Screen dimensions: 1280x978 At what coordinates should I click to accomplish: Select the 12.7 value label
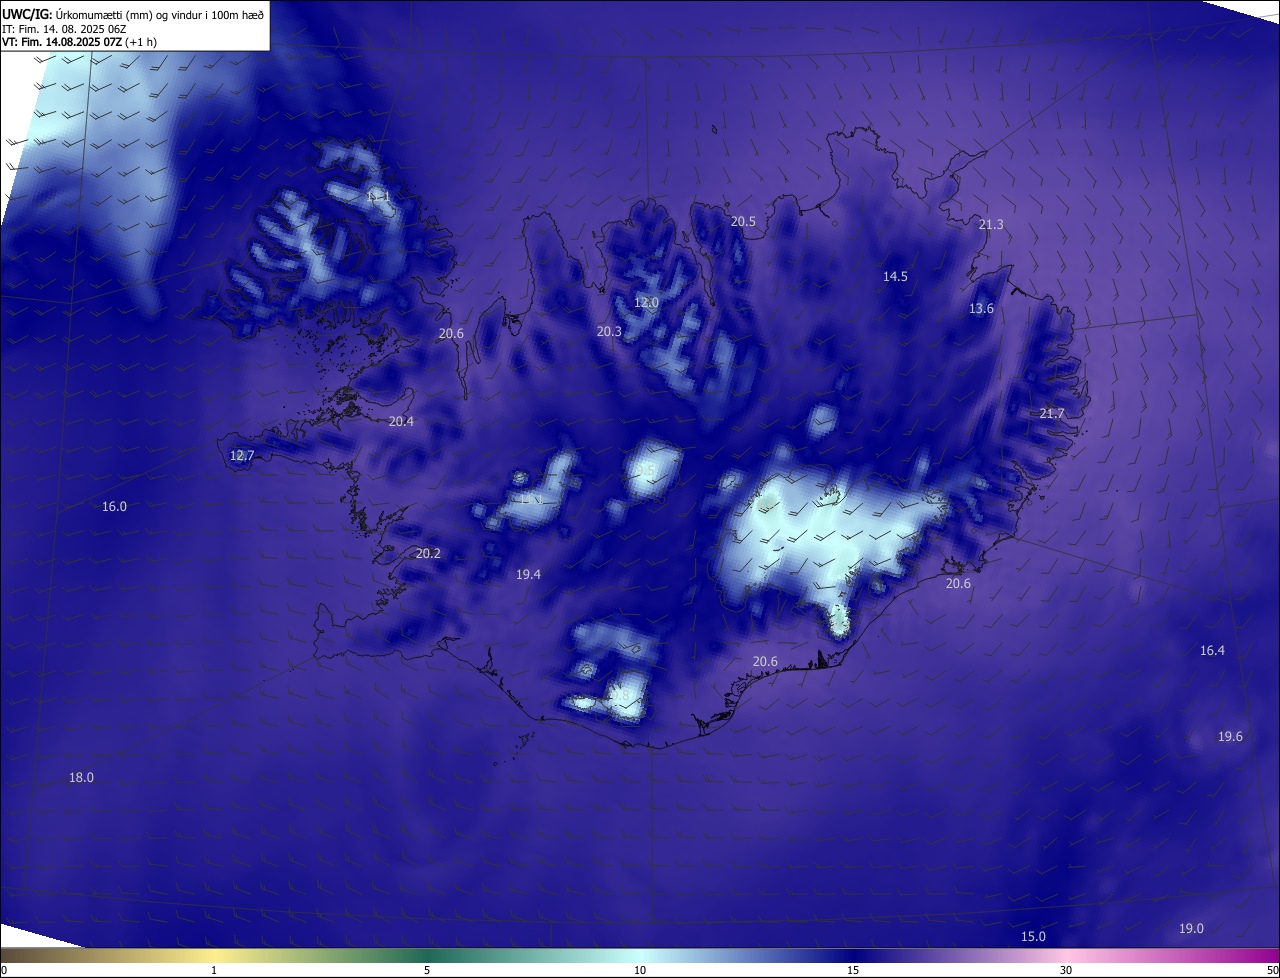pos(242,456)
